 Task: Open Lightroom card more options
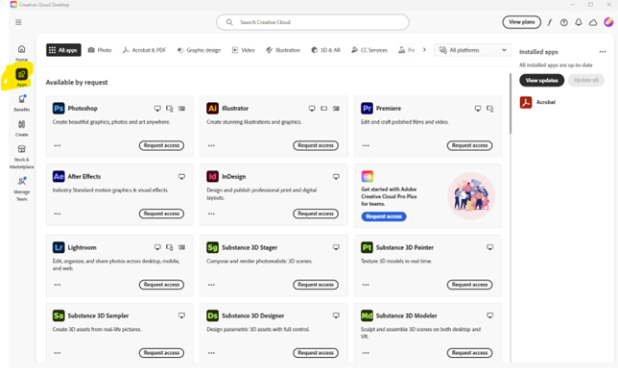click(58, 285)
